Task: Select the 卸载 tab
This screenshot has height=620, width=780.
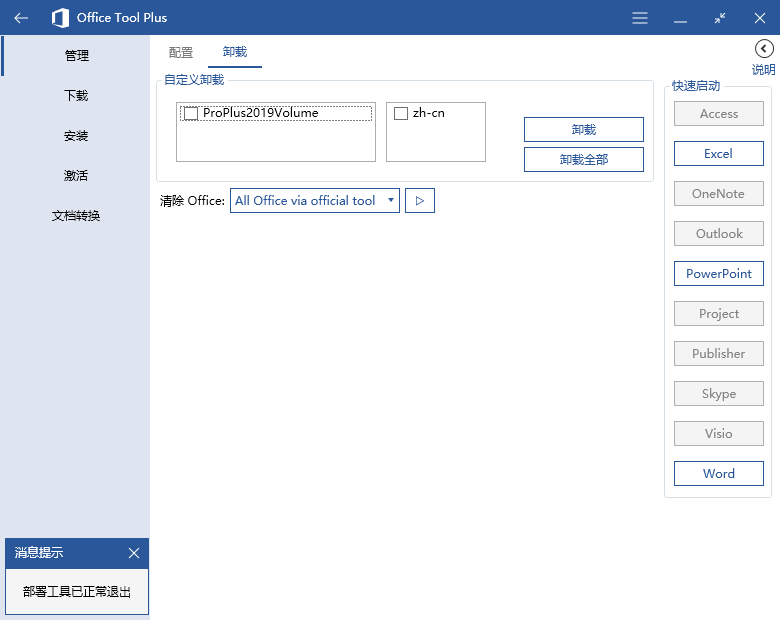Action: (x=235, y=52)
